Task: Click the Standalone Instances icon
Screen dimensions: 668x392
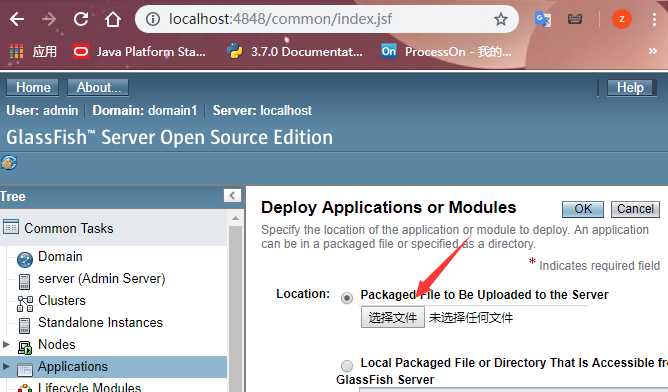Action: click(x=25, y=326)
